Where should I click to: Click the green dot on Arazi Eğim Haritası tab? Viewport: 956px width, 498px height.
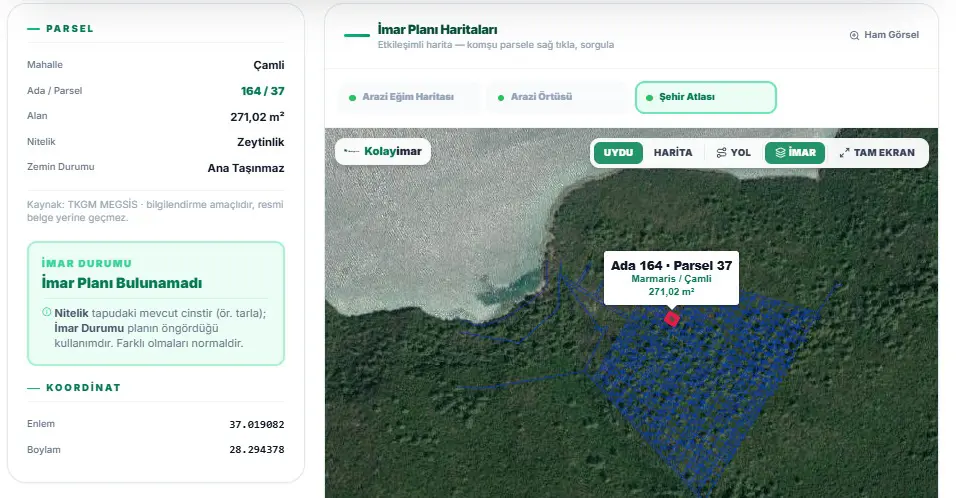352,98
